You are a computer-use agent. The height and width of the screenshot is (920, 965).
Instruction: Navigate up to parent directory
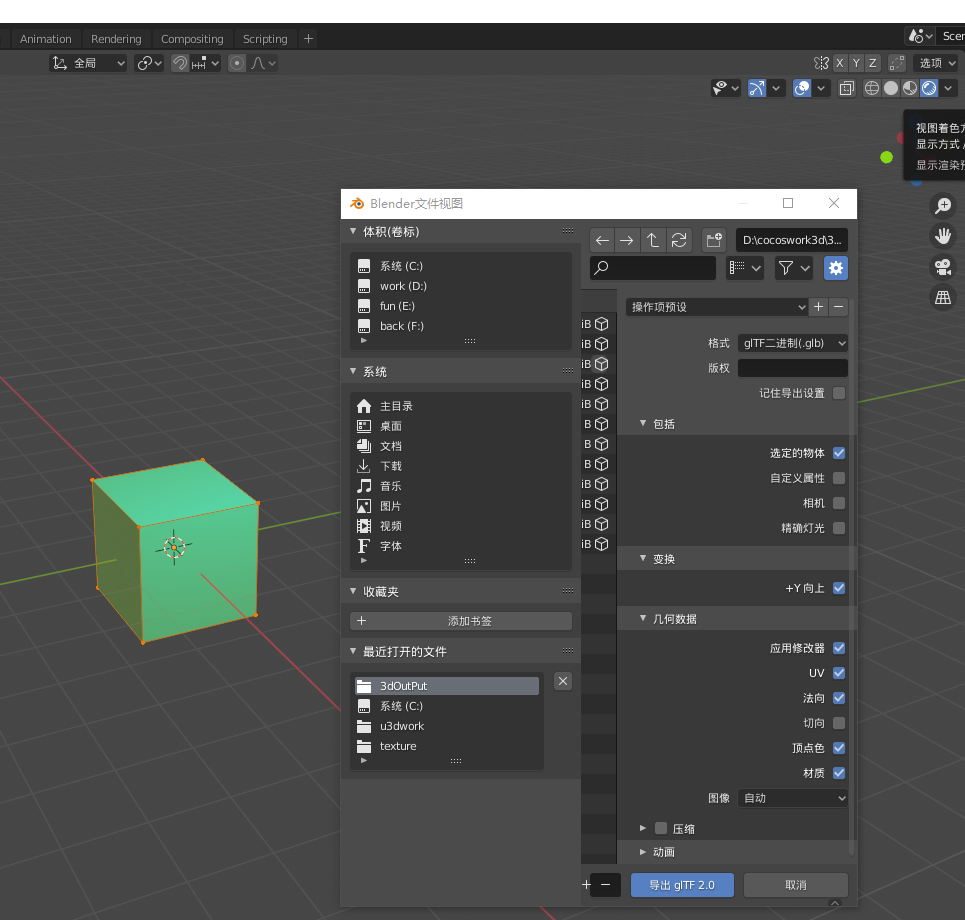pos(652,240)
